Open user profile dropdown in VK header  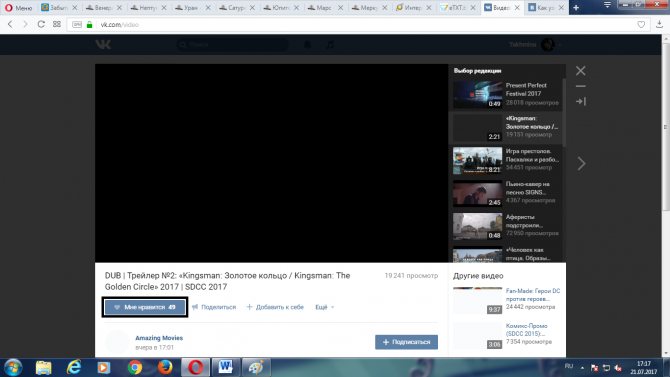point(535,44)
